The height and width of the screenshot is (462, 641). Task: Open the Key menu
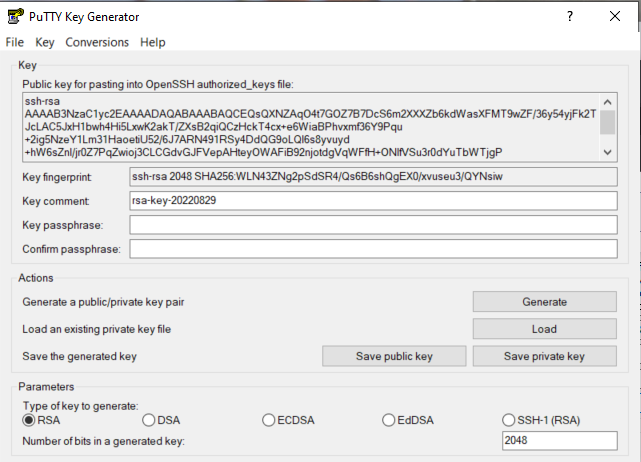45,42
